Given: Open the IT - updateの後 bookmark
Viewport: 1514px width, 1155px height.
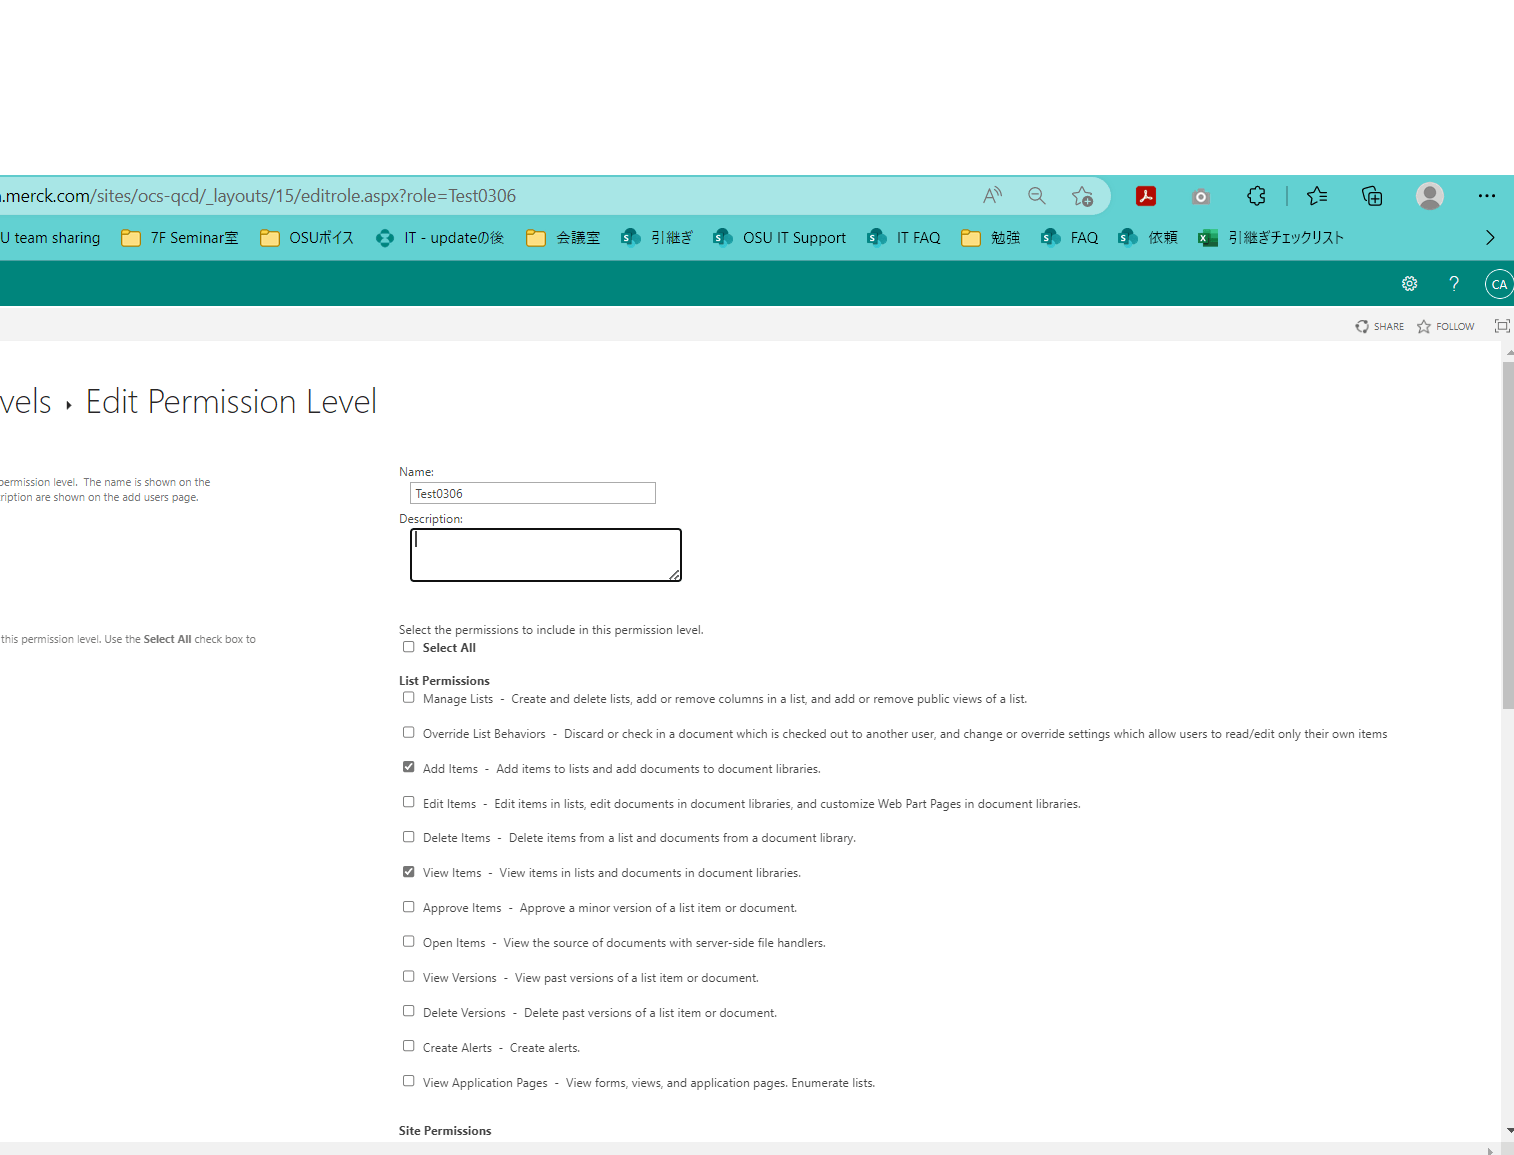Looking at the screenshot, I should click(x=440, y=238).
